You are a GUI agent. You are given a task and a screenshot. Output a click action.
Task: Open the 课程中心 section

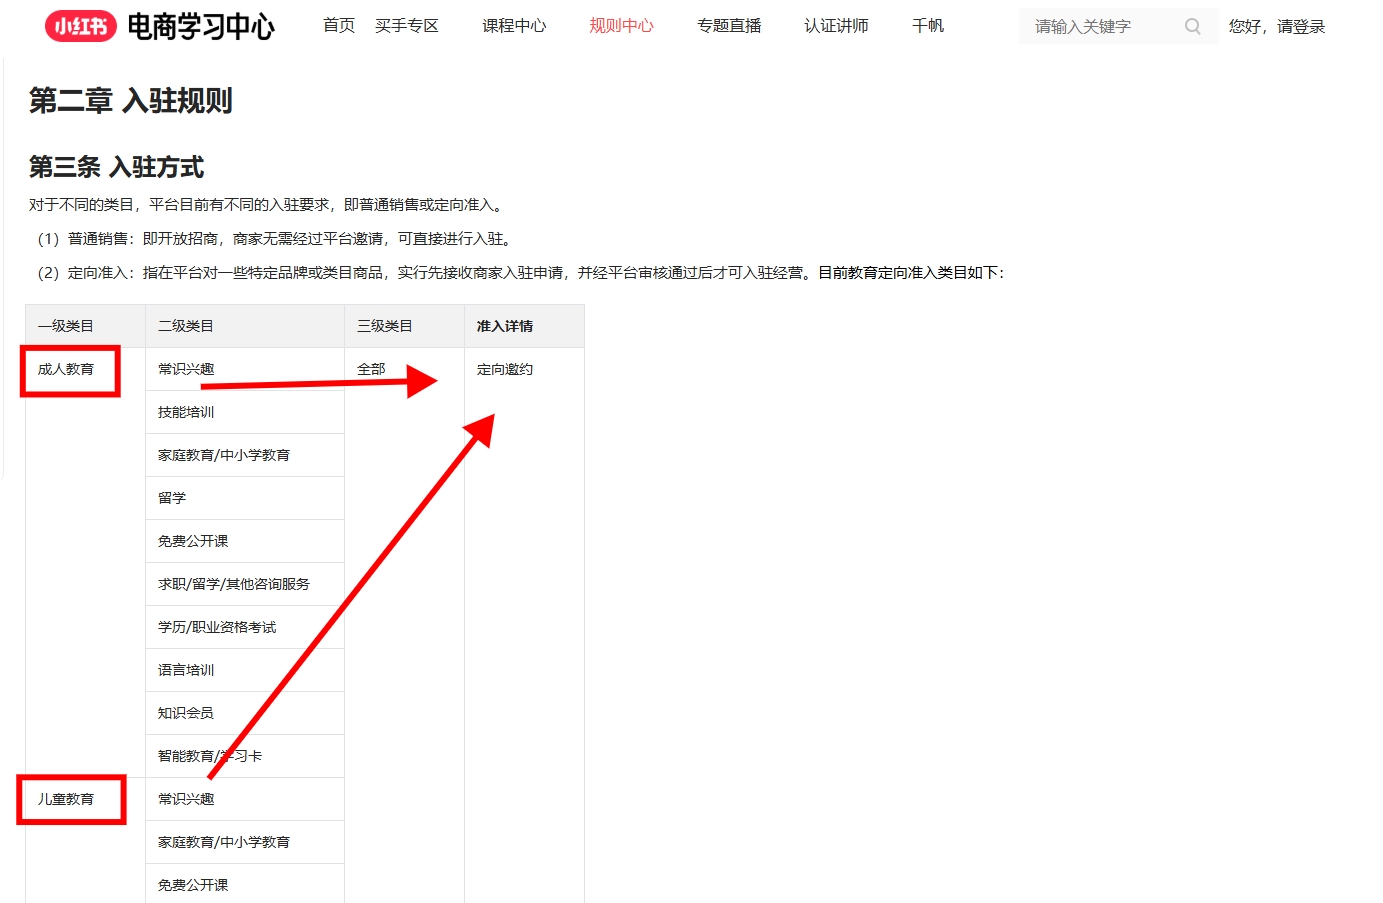pos(514,26)
